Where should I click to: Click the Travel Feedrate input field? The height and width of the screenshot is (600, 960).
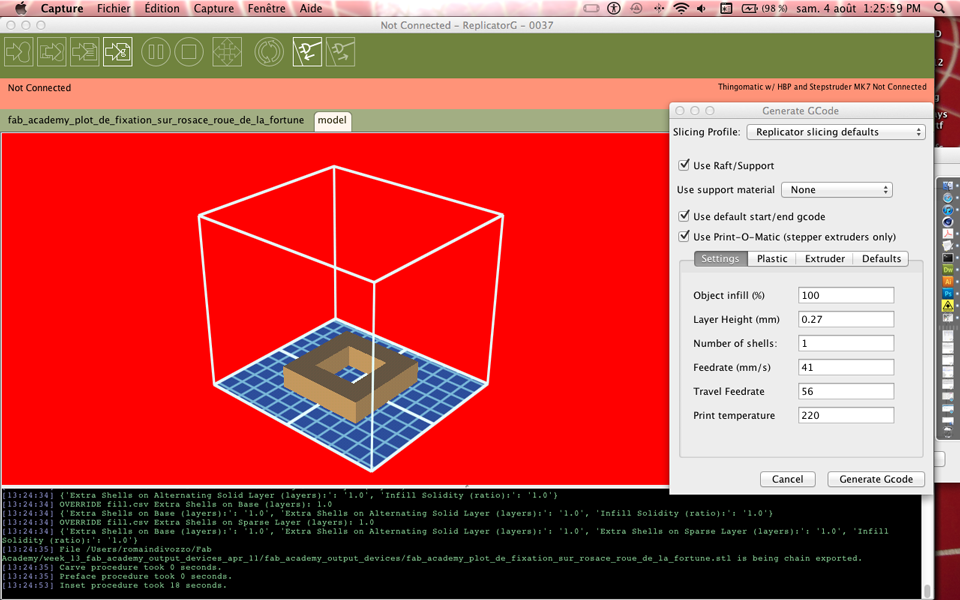pos(846,391)
